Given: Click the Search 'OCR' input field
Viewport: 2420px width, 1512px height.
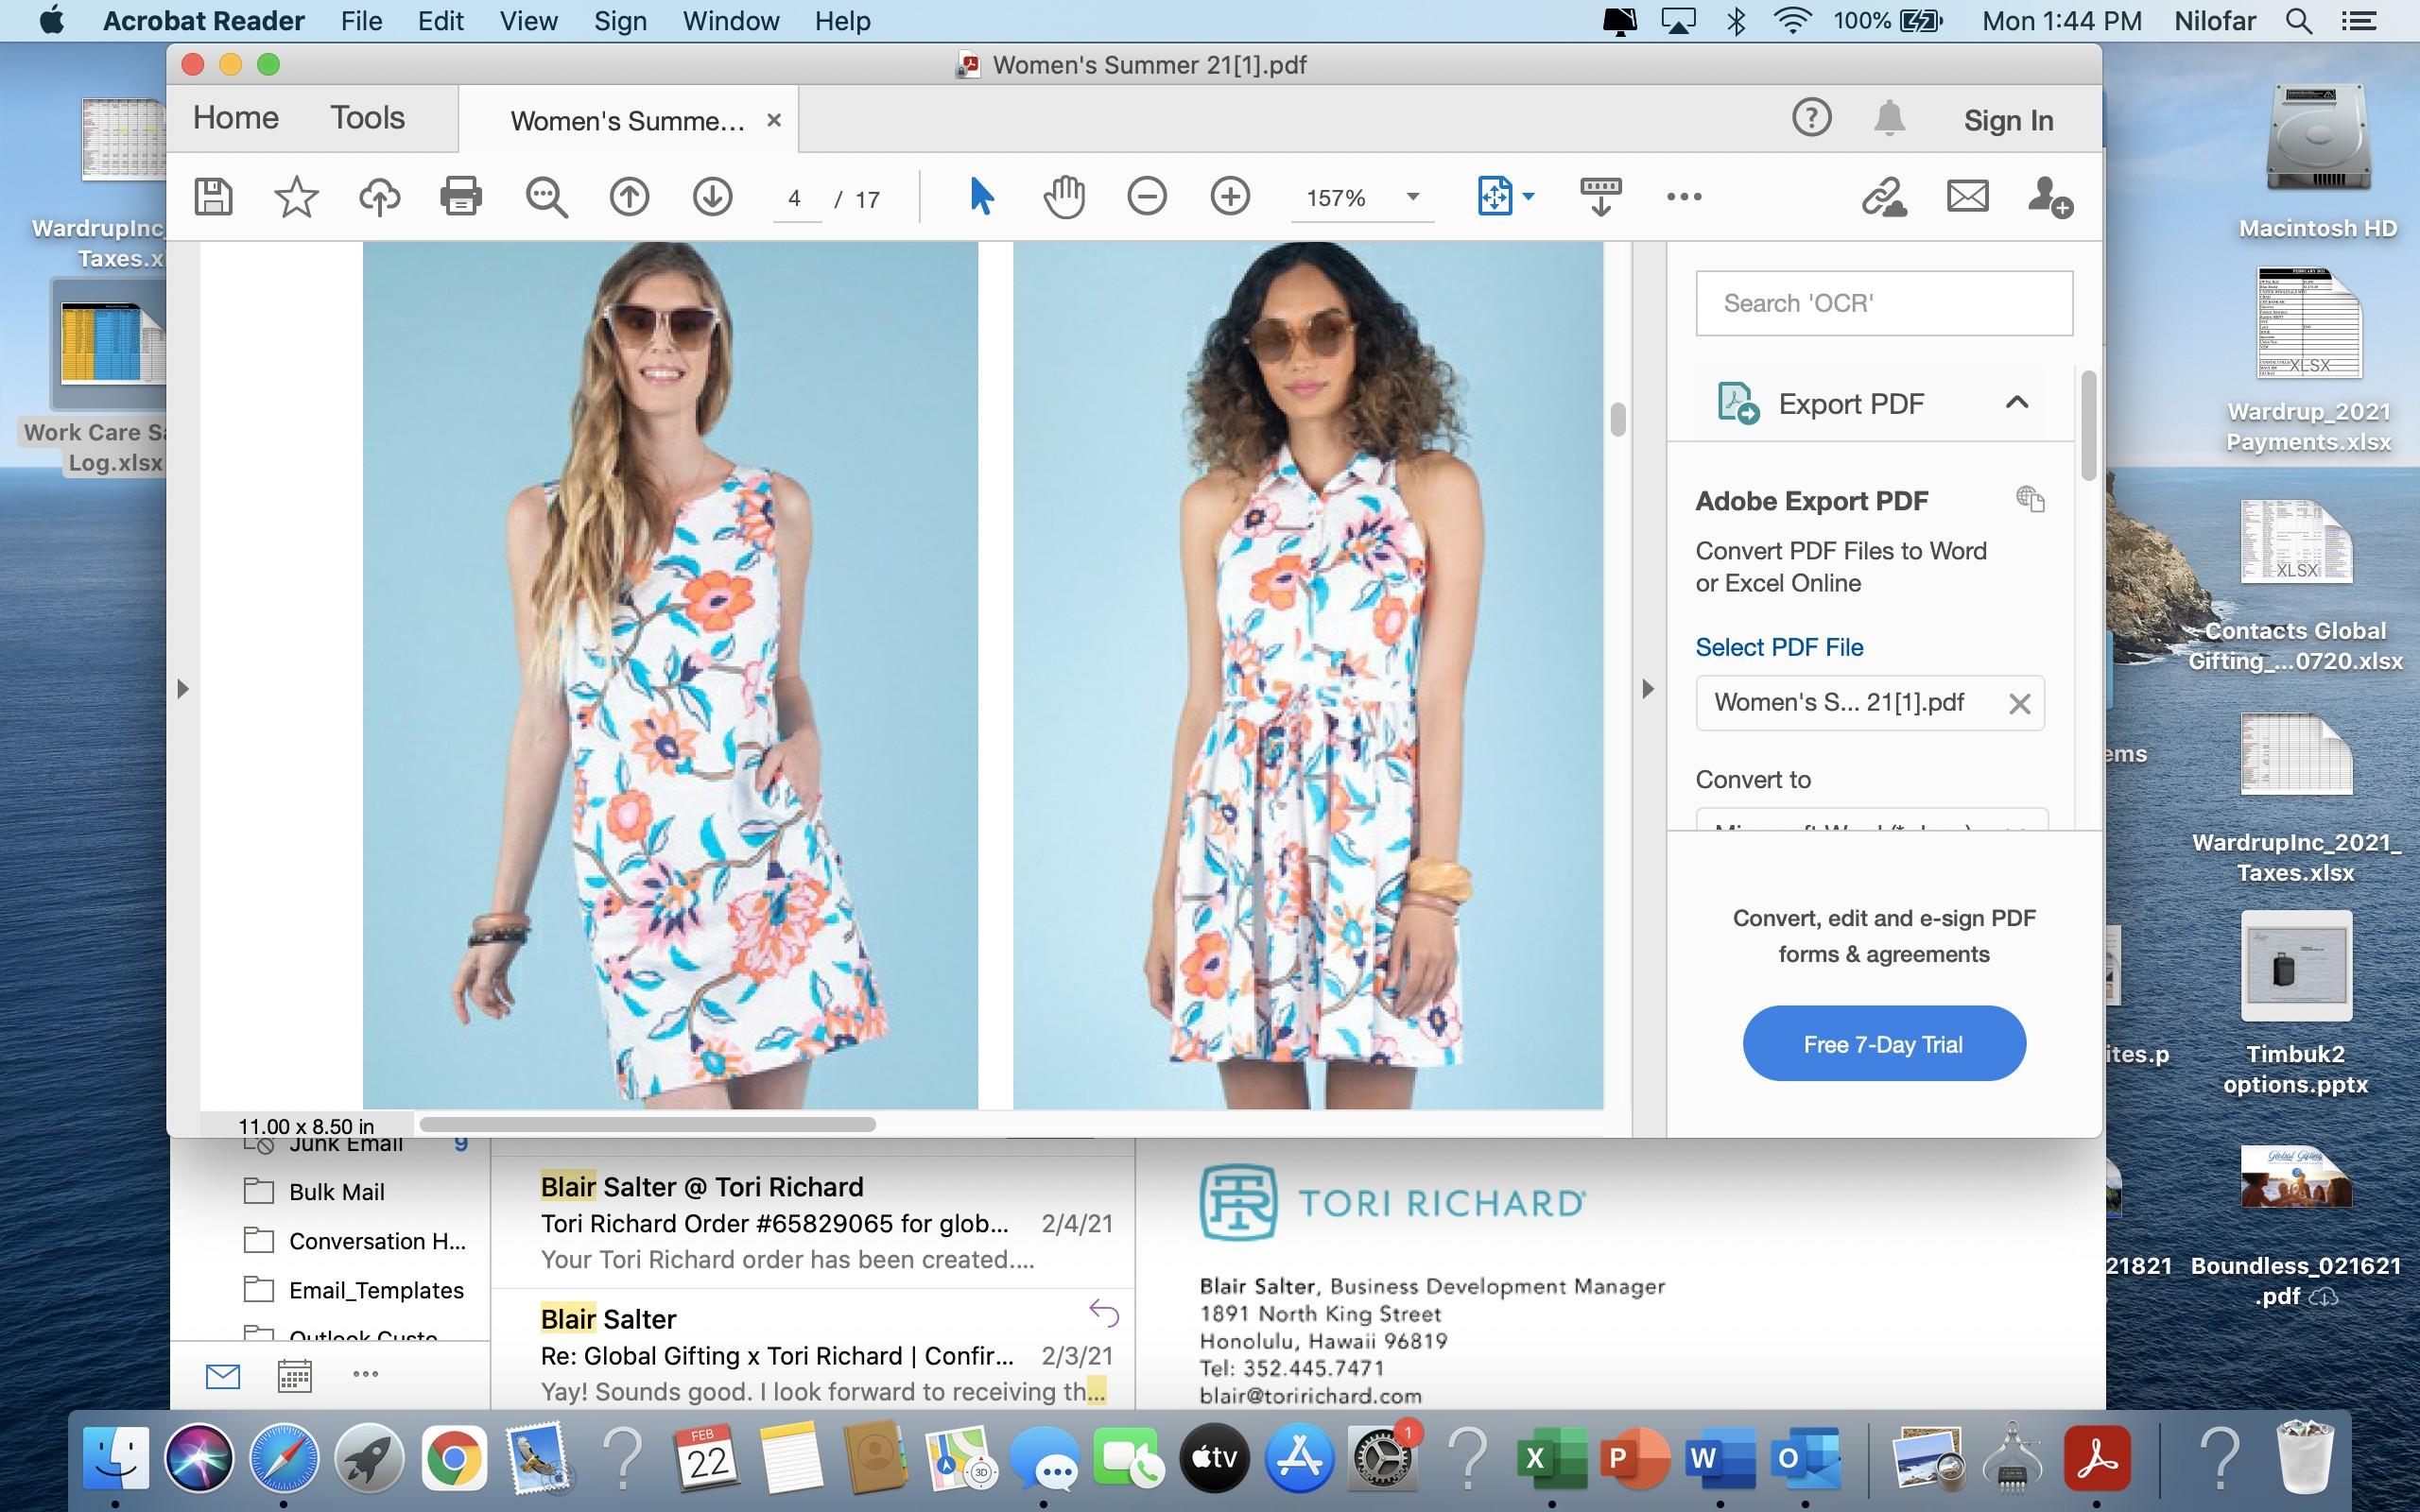Looking at the screenshot, I should pyautogui.click(x=1883, y=303).
